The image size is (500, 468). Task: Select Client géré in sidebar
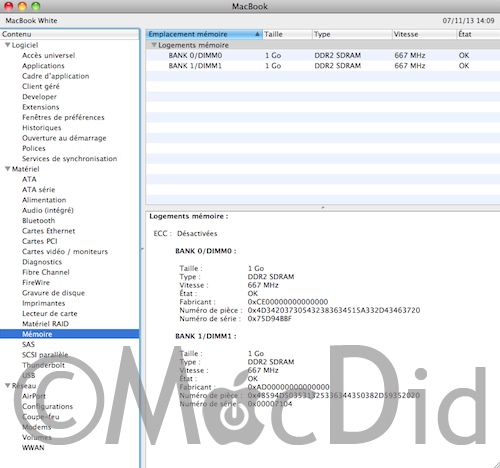(41, 86)
